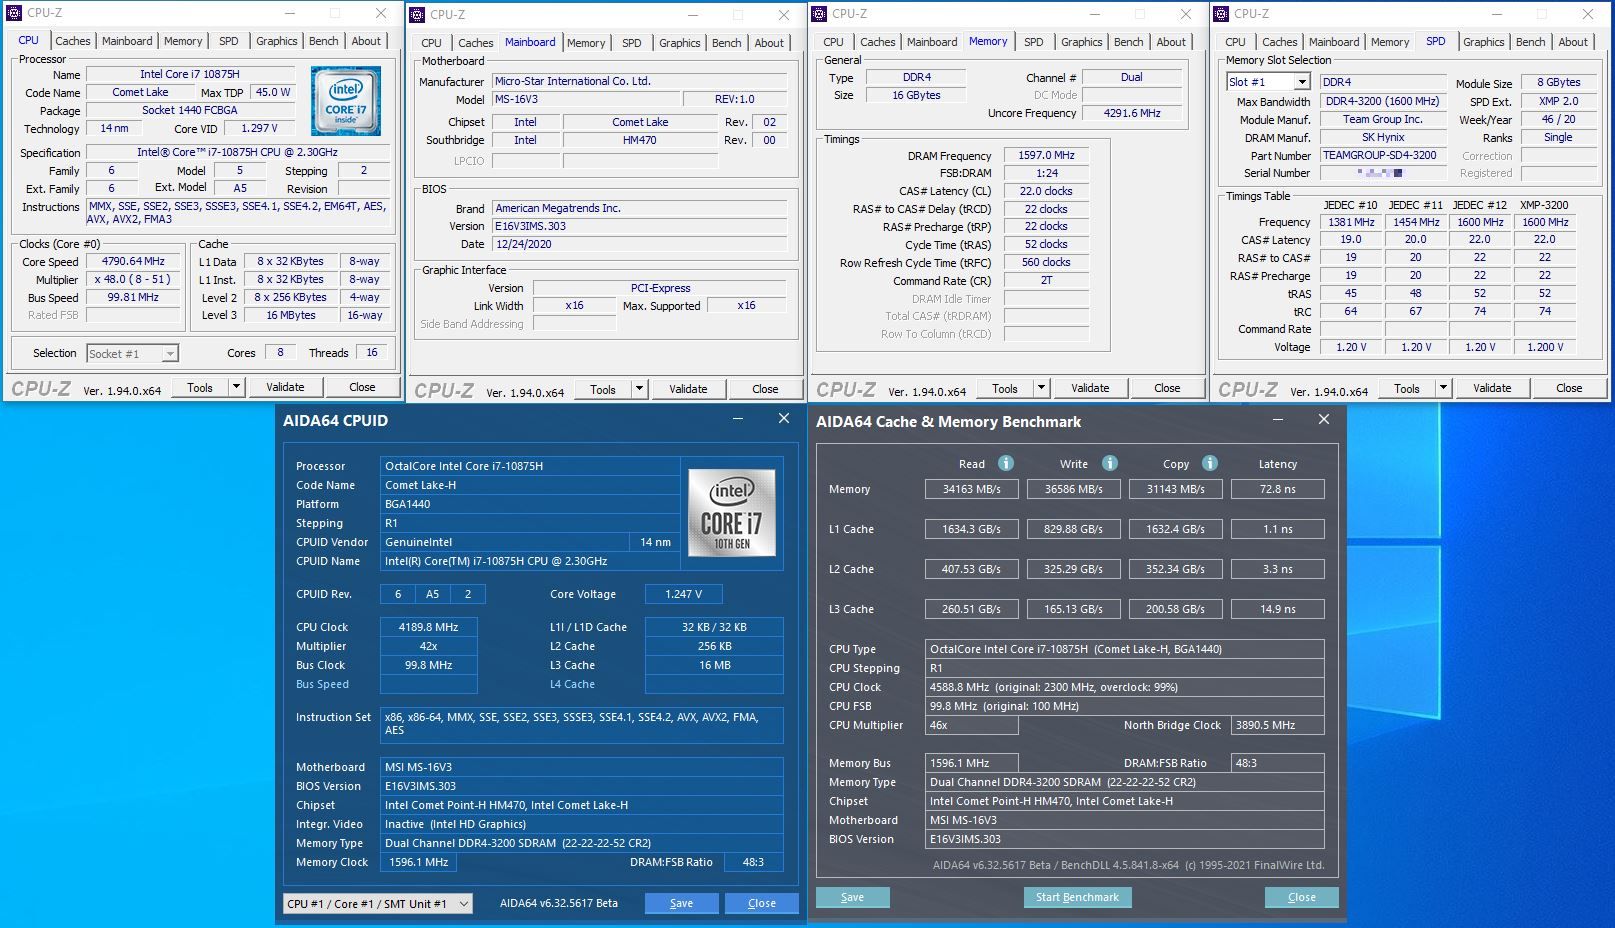
Task: Click Validate in the CPU-Z Mainboard window
Action: point(688,389)
